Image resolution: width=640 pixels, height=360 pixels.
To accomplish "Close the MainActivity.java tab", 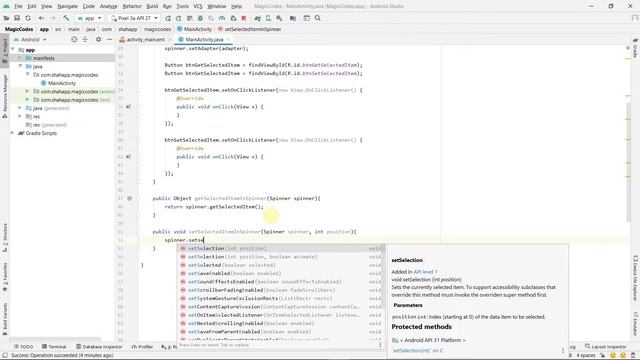I will tap(228, 40).
